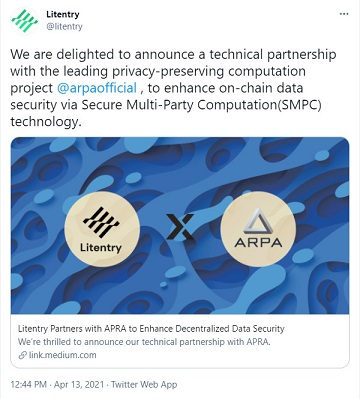Screen dimensions: 360x399
Task: Click the ARPA triangle logo circle
Action: click(258, 229)
